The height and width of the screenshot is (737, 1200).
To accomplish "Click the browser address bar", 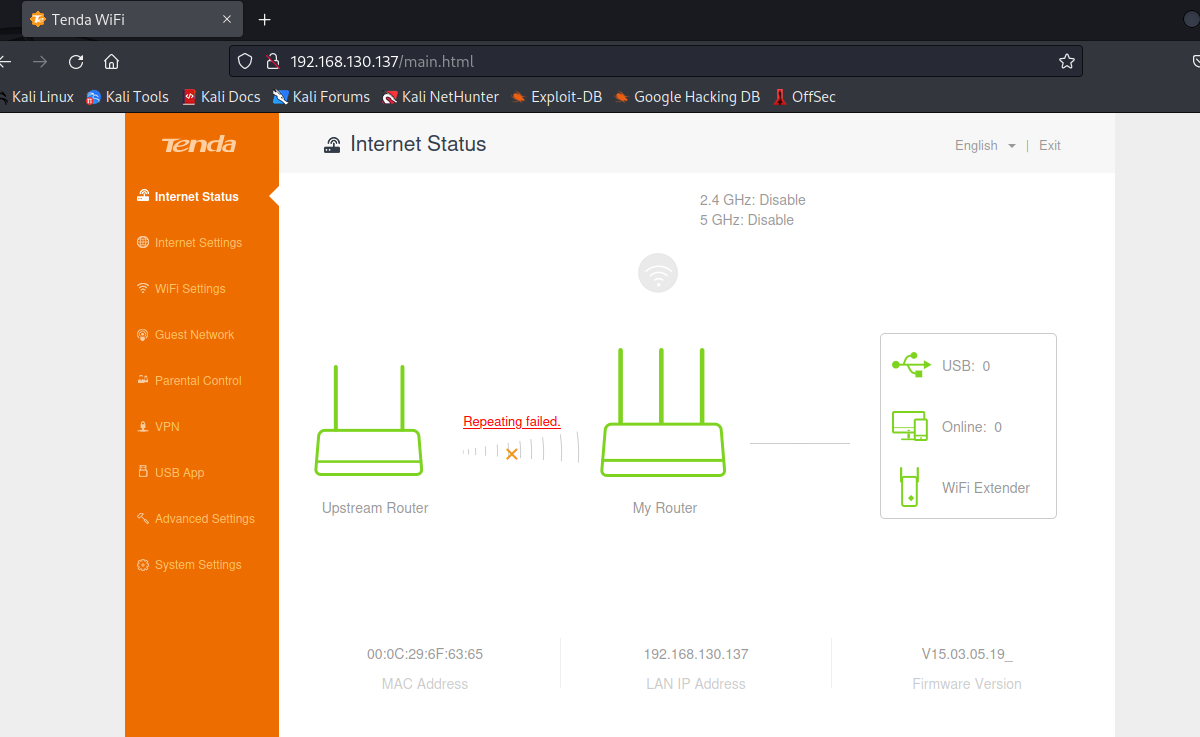I will [x=650, y=62].
